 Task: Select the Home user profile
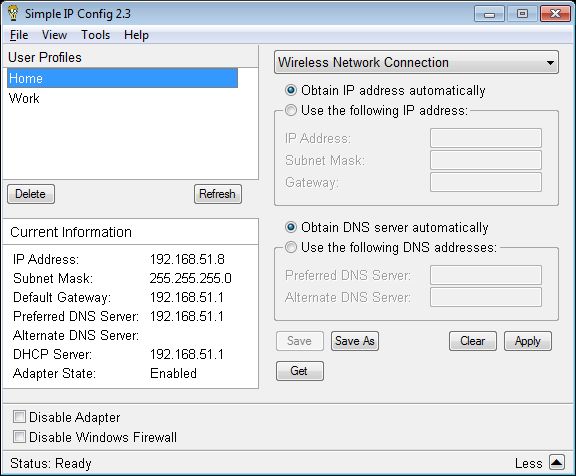[122, 78]
